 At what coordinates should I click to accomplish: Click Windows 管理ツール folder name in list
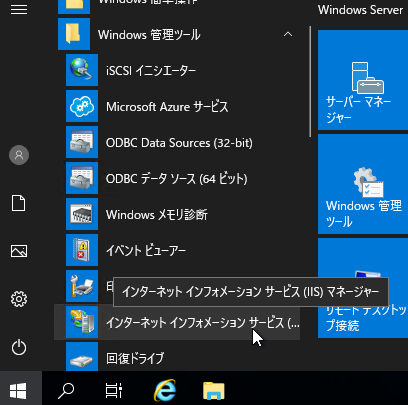coord(149,35)
